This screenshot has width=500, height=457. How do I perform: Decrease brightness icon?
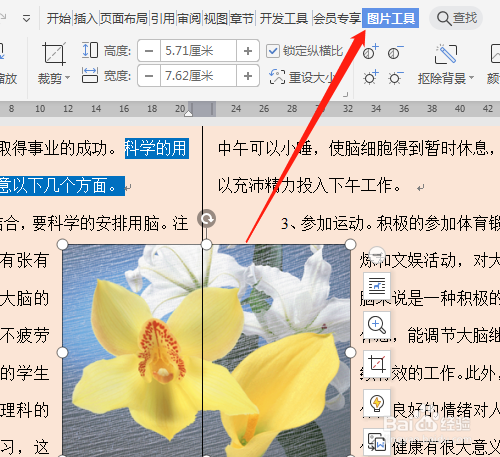click(x=395, y=77)
